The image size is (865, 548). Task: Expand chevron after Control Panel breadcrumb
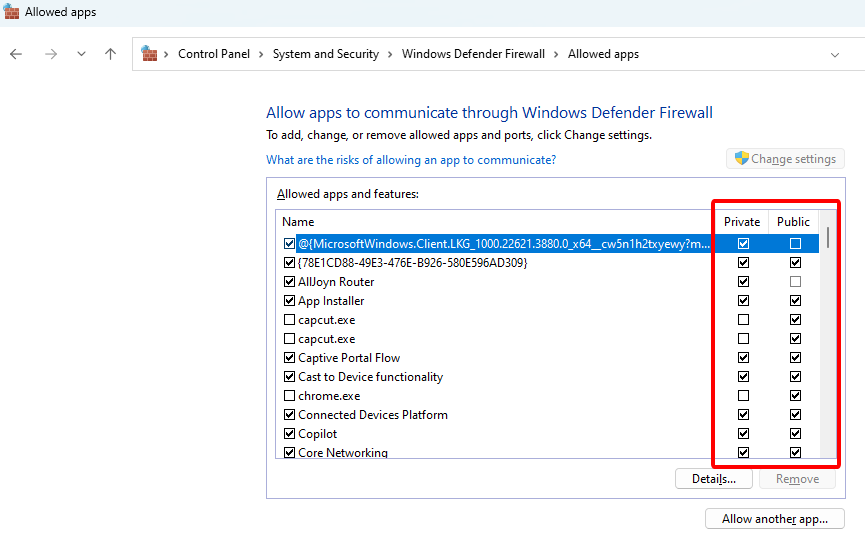pyautogui.click(x=261, y=54)
